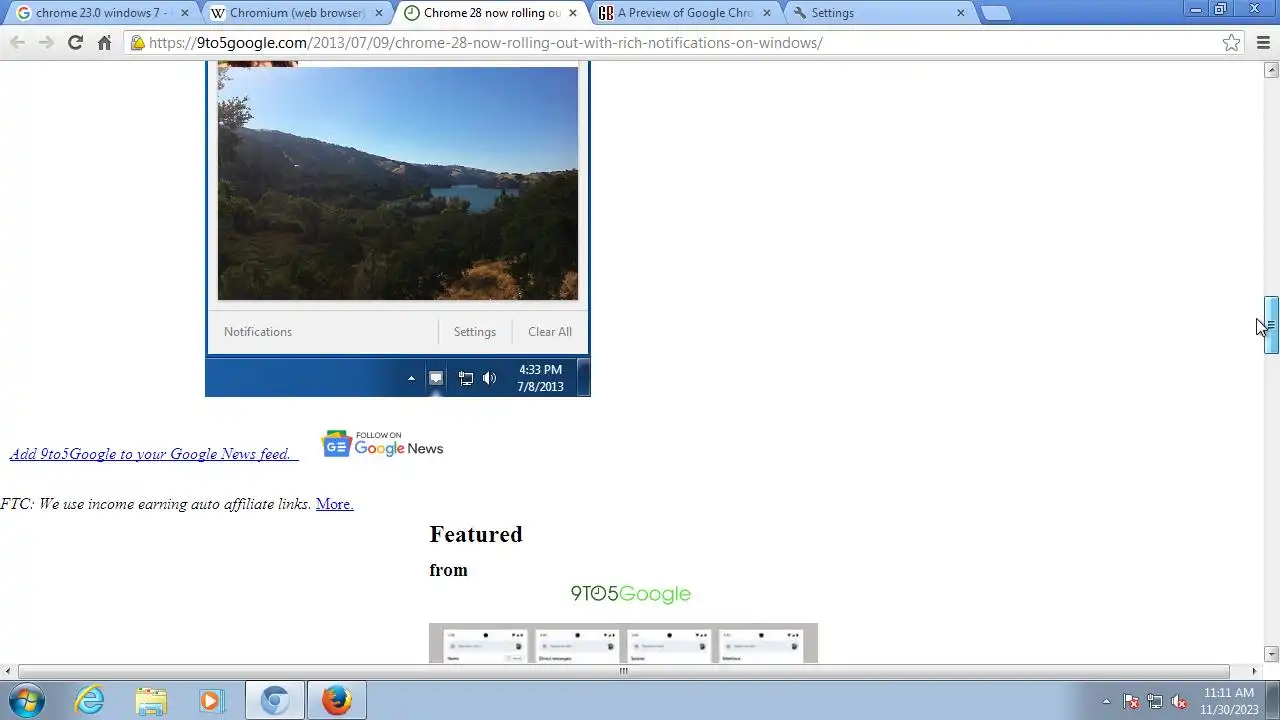This screenshot has width=1280, height=720.
Task: Click the notification bell icon in article image
Action: [436, 378]
